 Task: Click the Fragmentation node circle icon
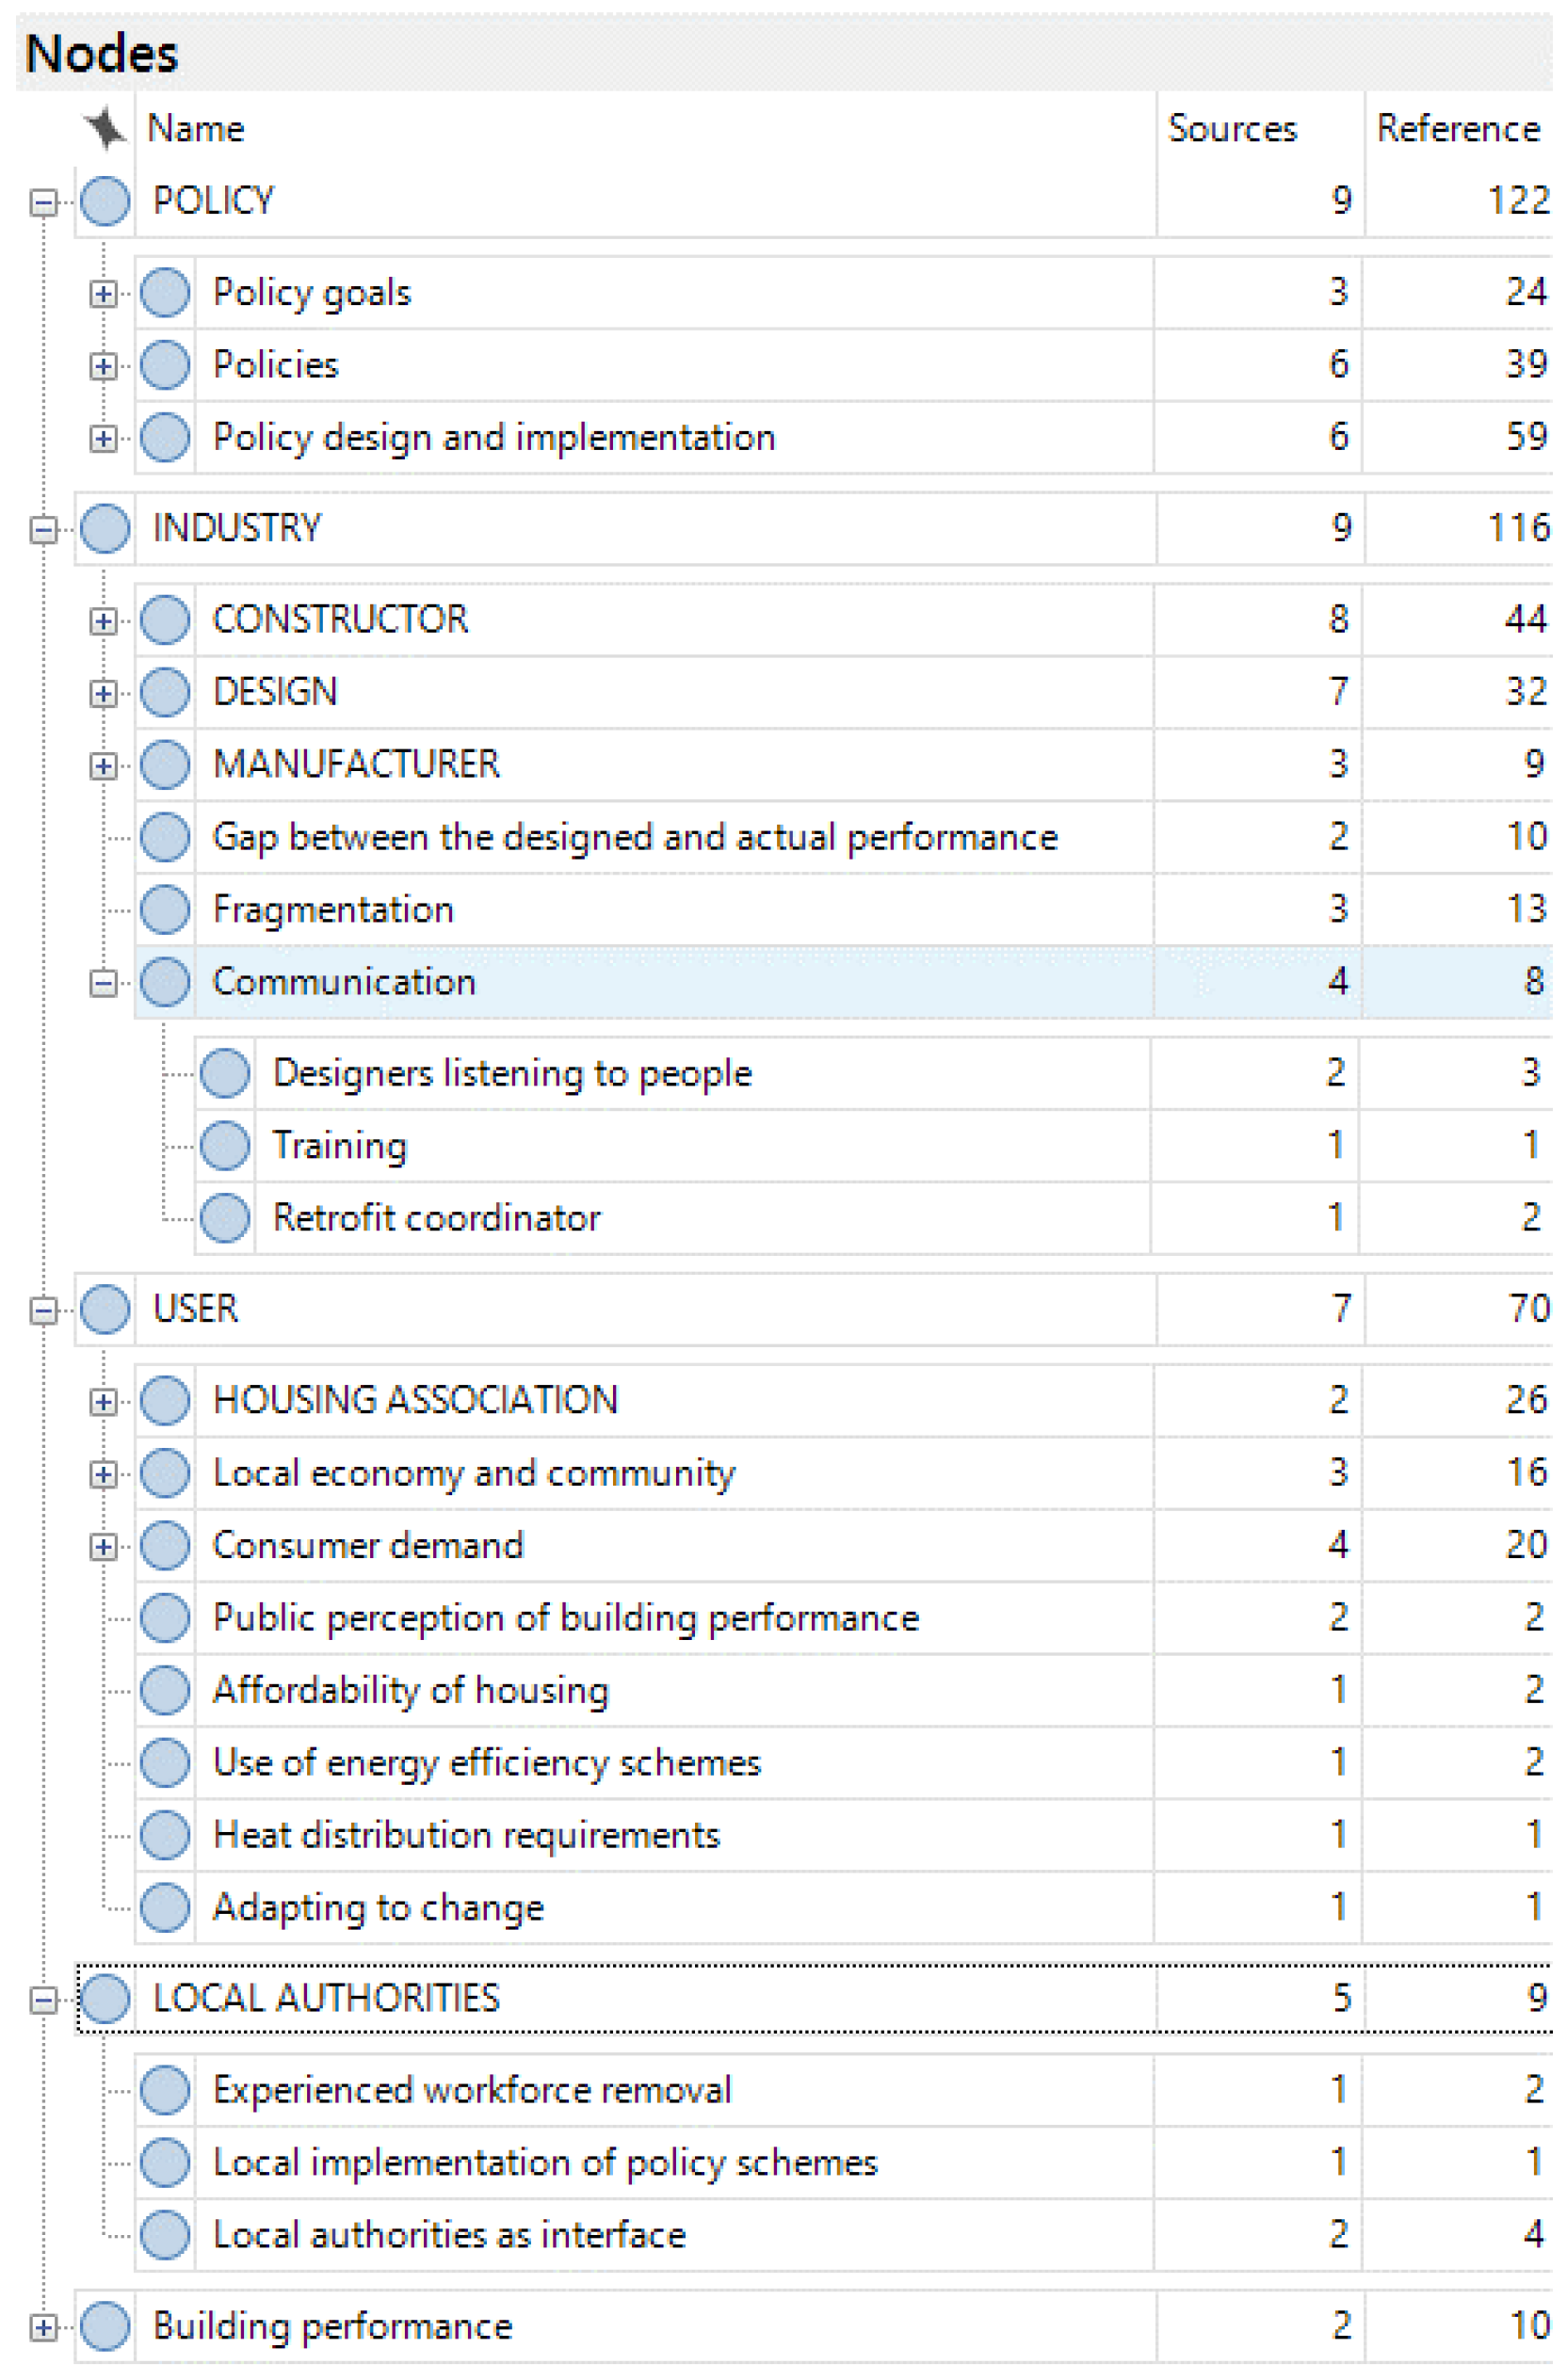(x=165, y=909)
